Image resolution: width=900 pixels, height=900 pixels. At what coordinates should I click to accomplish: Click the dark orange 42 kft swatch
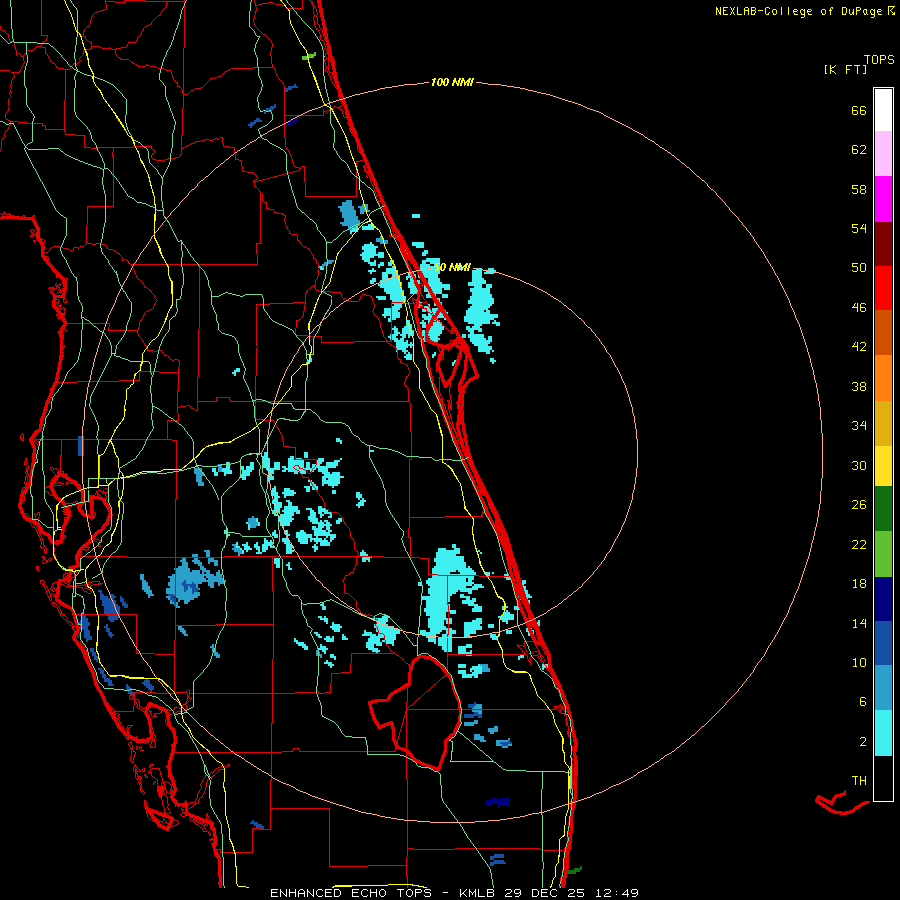click(x=883, y=332)
